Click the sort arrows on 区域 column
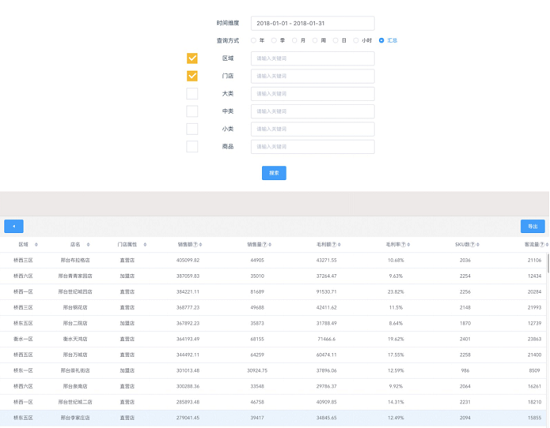 pos(36,245)
